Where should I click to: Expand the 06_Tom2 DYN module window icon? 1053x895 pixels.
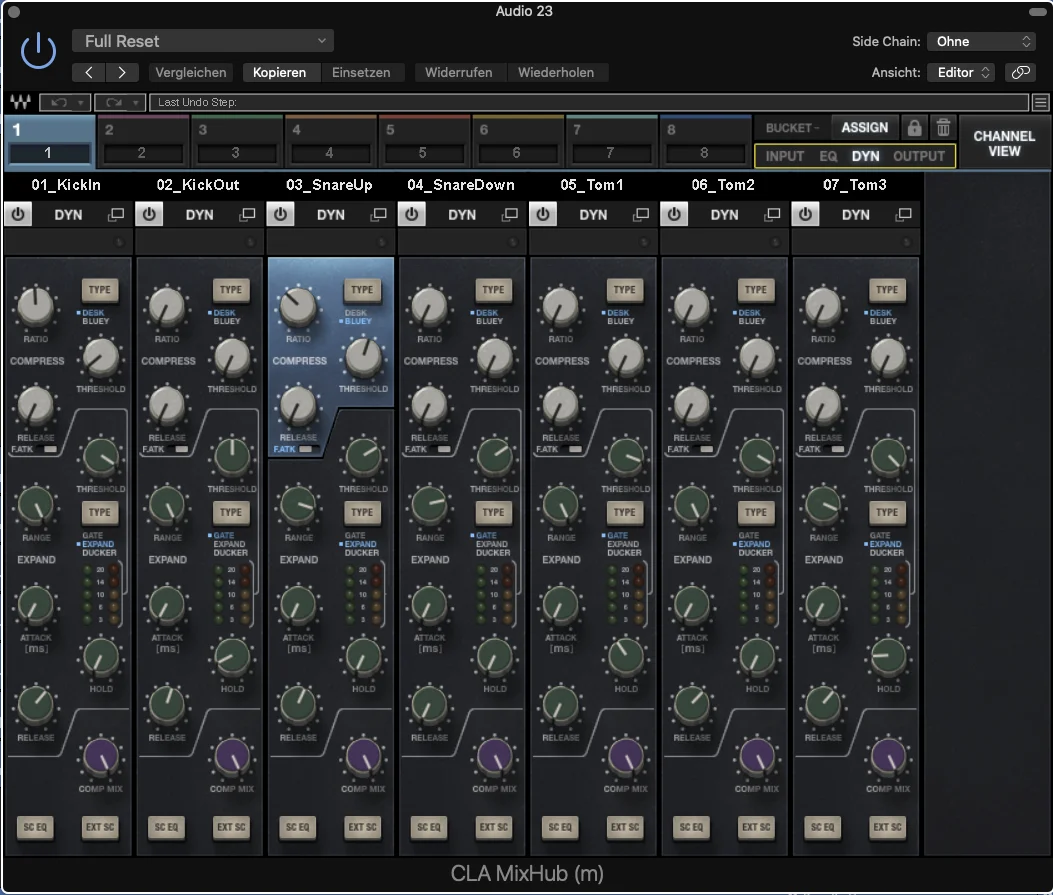[772, 215]
